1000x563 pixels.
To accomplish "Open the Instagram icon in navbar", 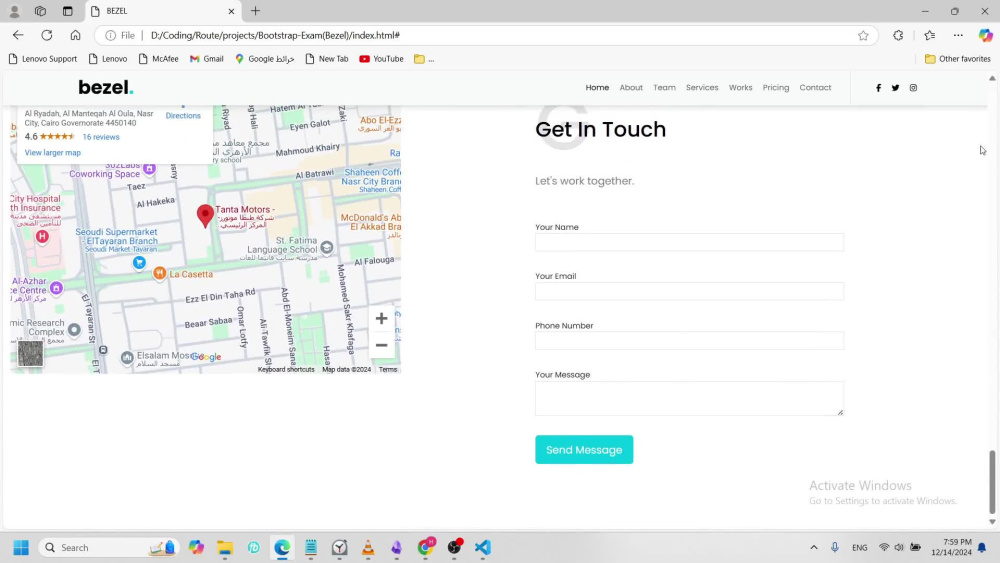I will pyautogui.click(x=913, y=88).
